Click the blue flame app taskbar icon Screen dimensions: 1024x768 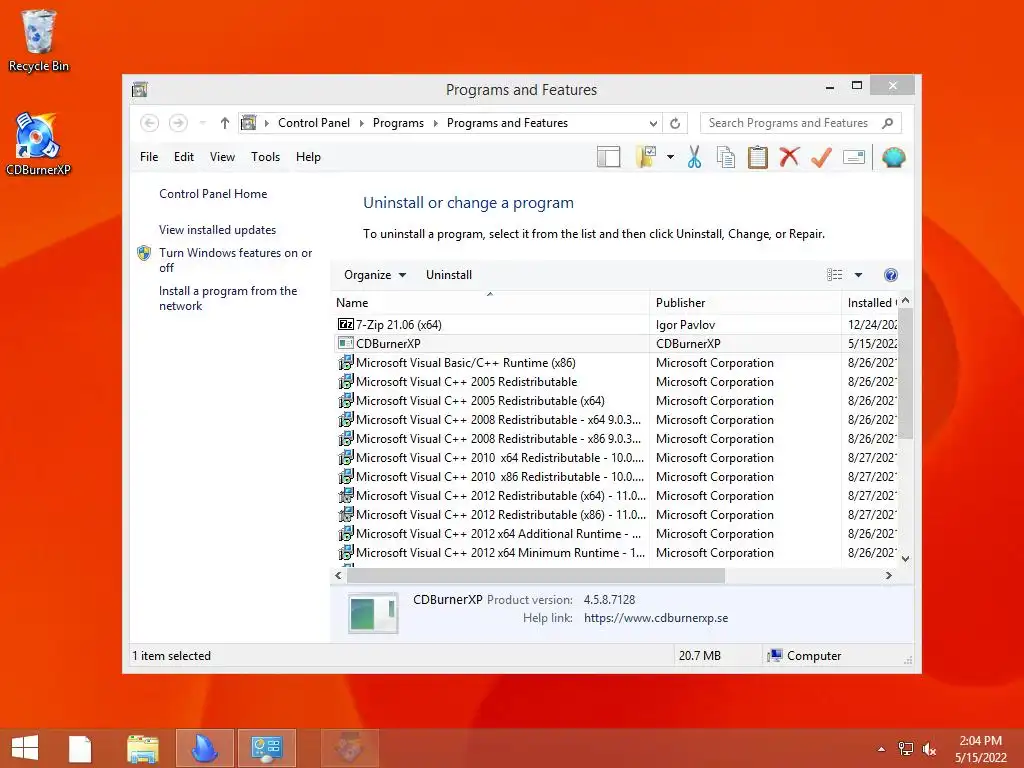(x=204, y=748)
